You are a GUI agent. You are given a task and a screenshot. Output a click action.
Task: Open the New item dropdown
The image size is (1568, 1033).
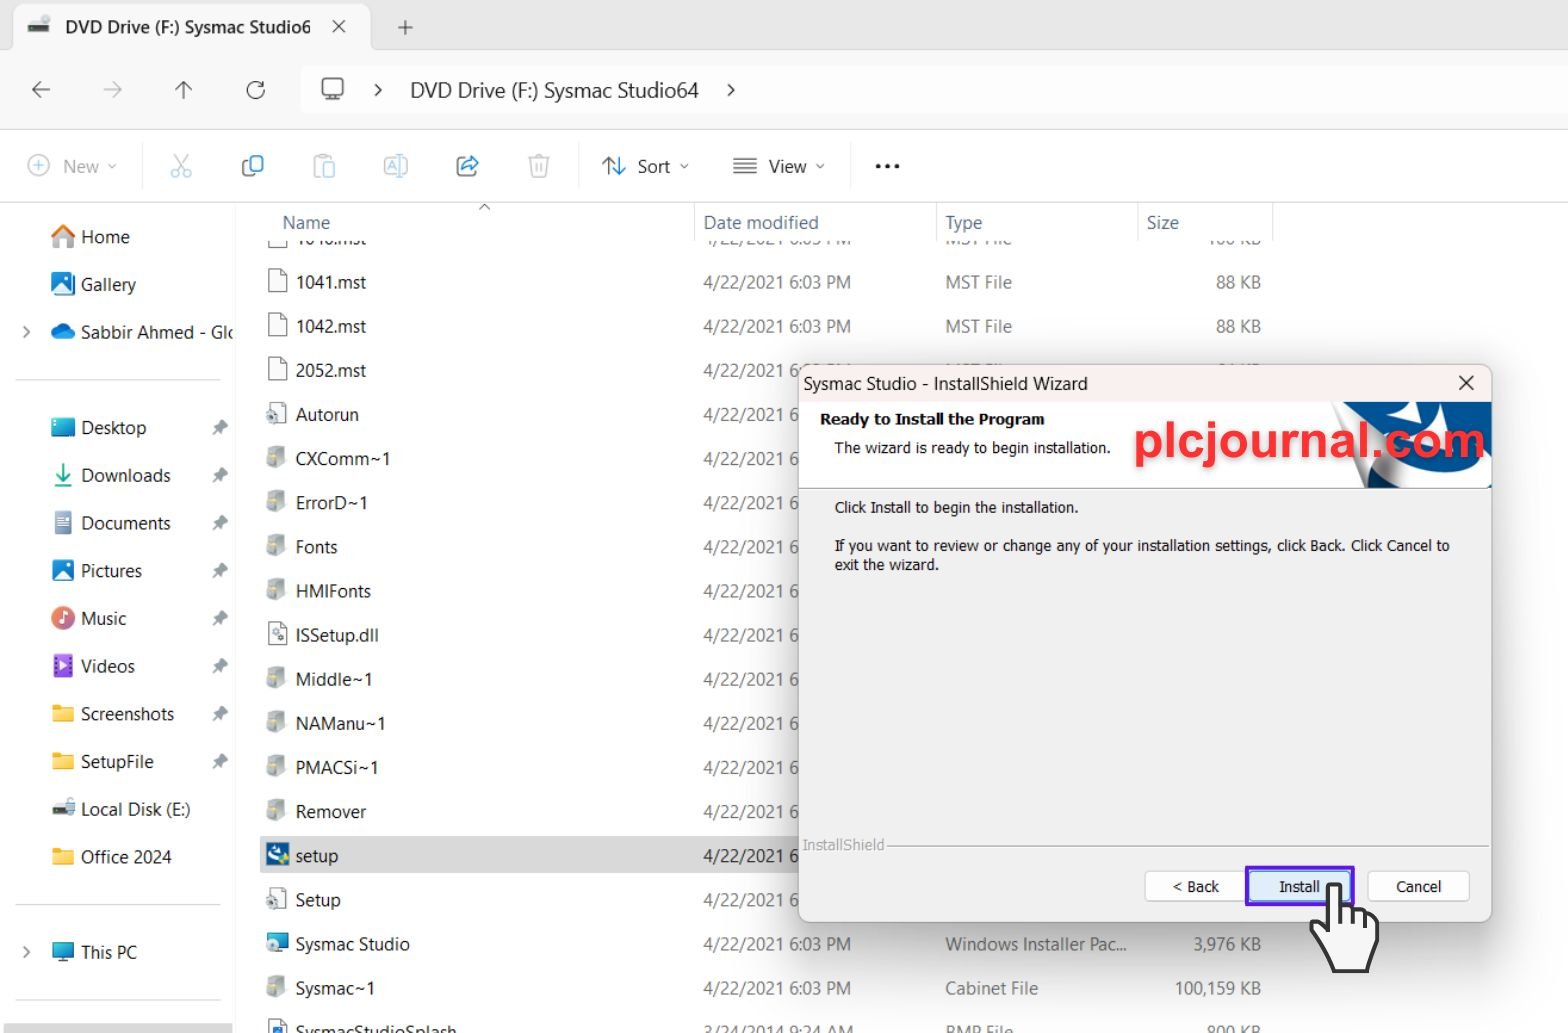pos(72,166)
